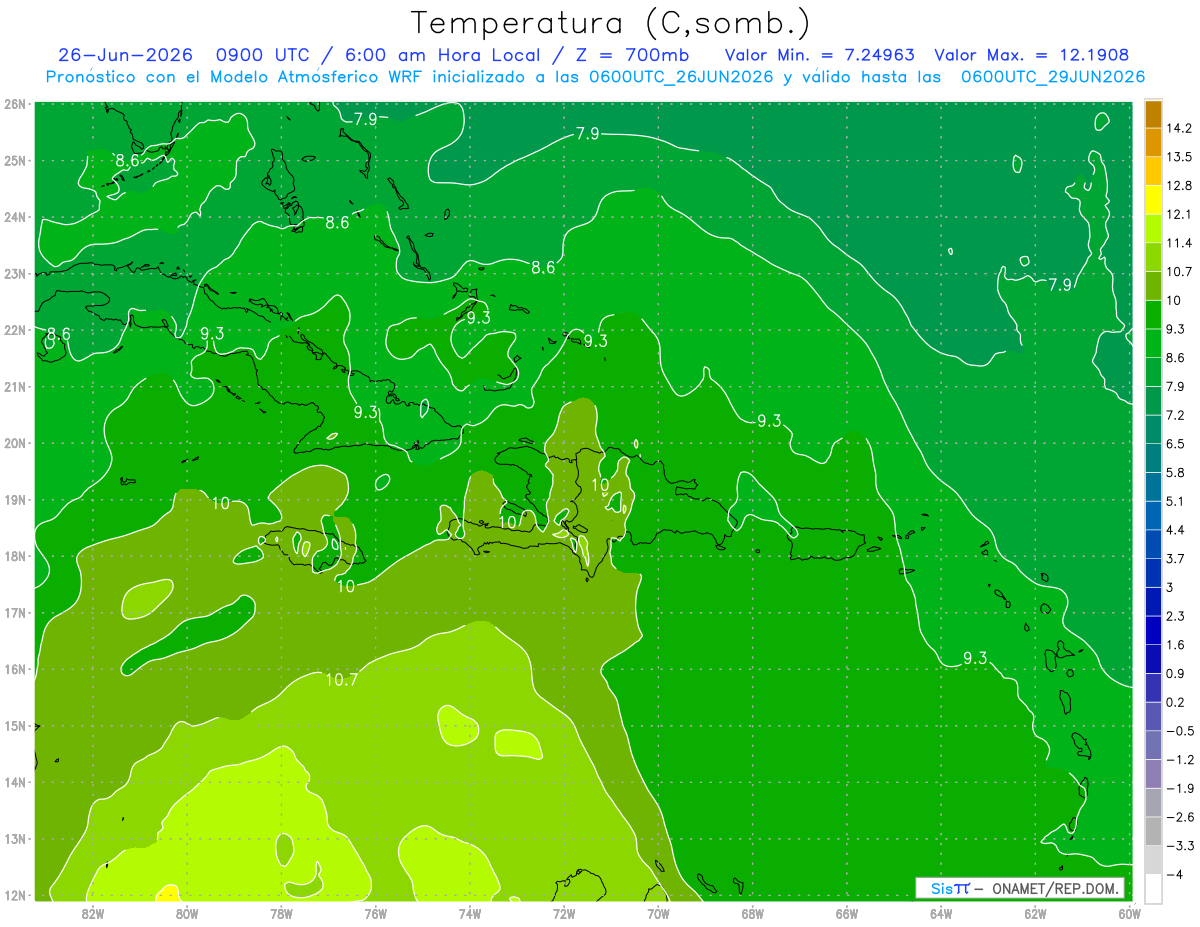Click the "7.2" colorbar value

point(1173,415)
